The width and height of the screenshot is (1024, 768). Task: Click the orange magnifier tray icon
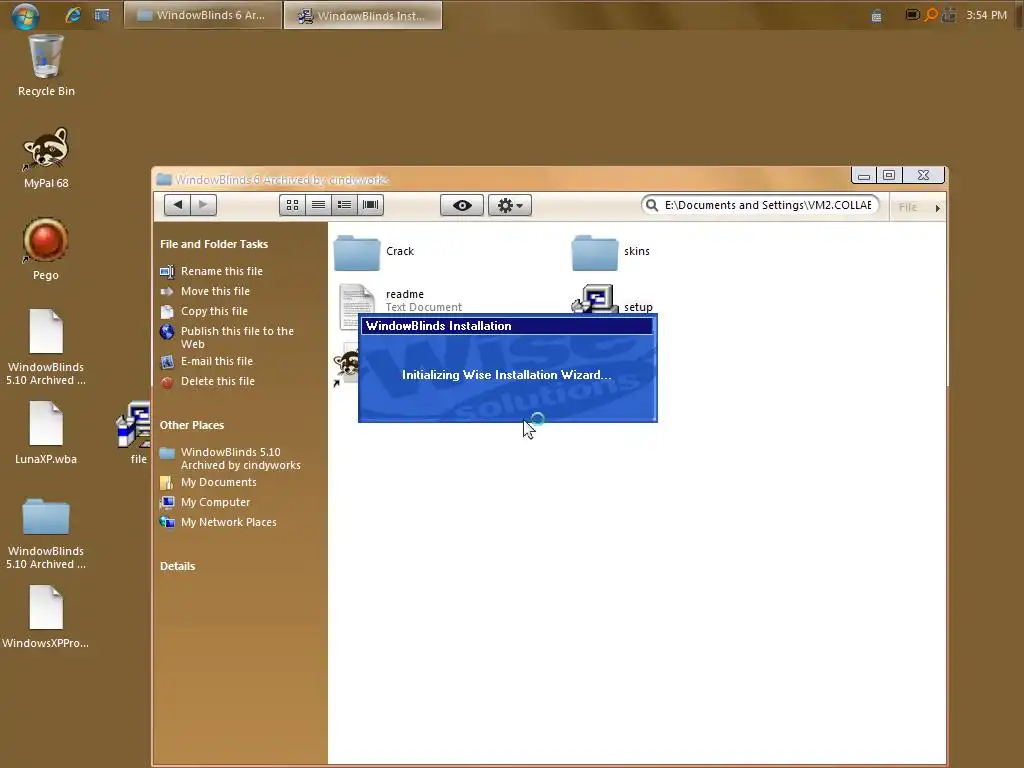point(931,14)
